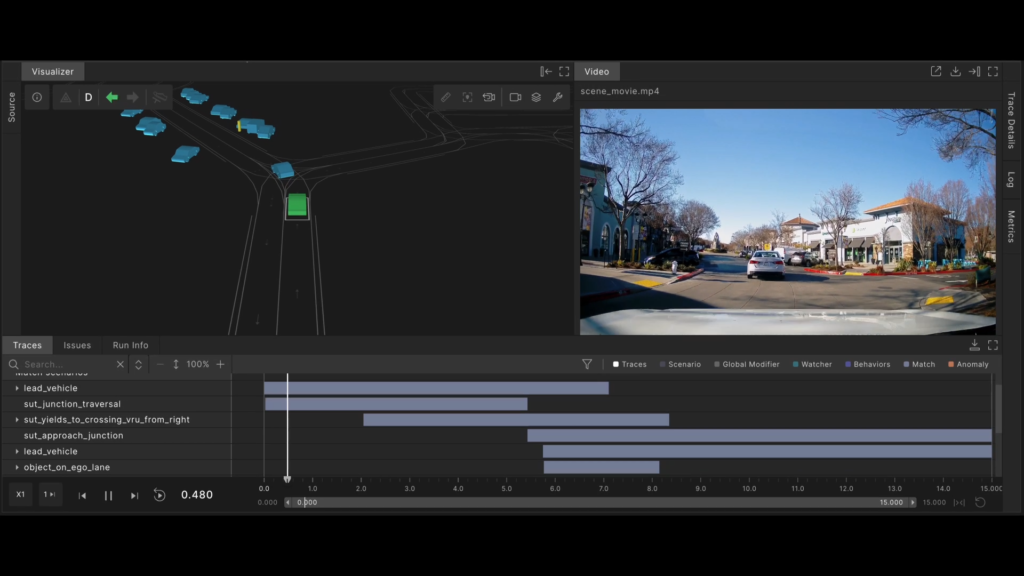Click the vertical fit height icon
1024x576 pixels.
176,364
